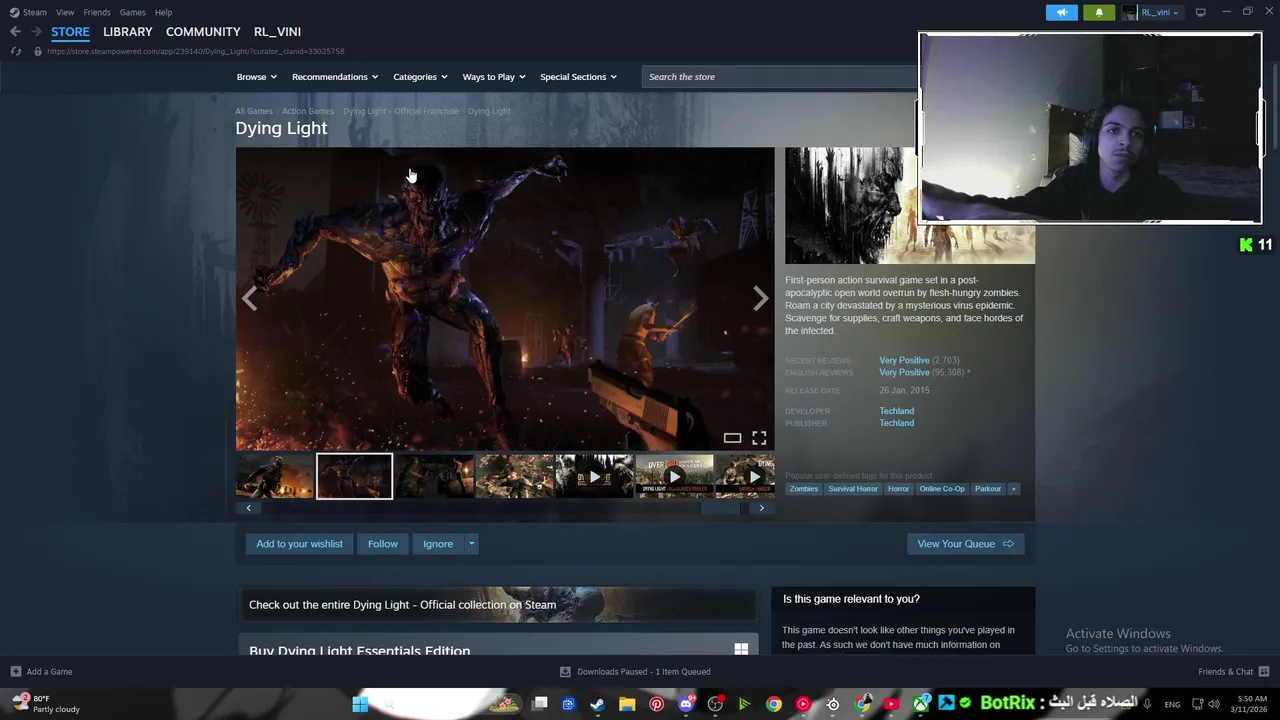
Task: Click the blue announcements megaphone button
Action: [1062, 12]
